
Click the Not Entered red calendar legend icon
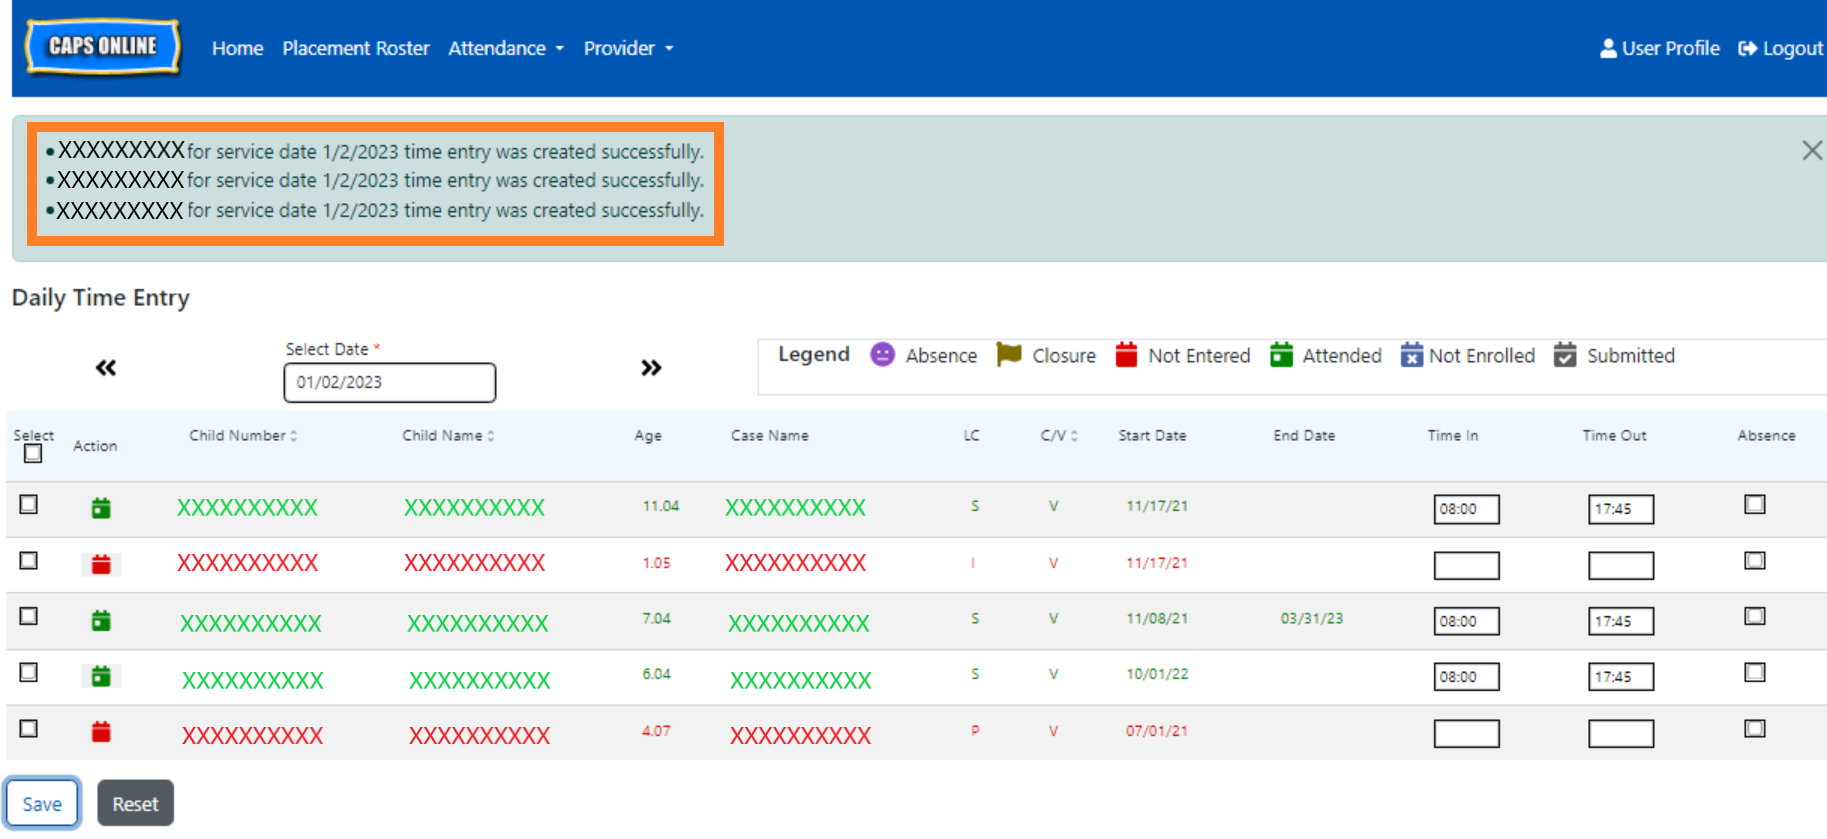pyautogui.click(x=1126, y=355)
